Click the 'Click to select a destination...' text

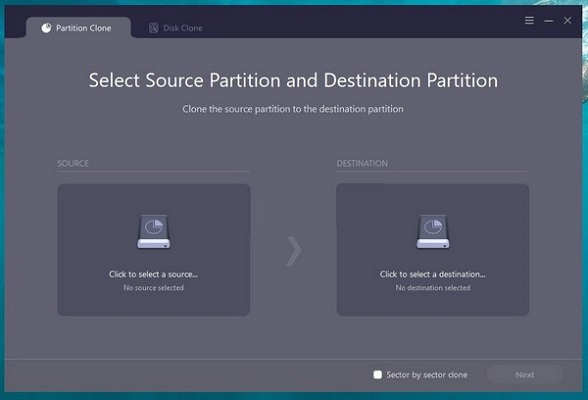coord(432,274)
